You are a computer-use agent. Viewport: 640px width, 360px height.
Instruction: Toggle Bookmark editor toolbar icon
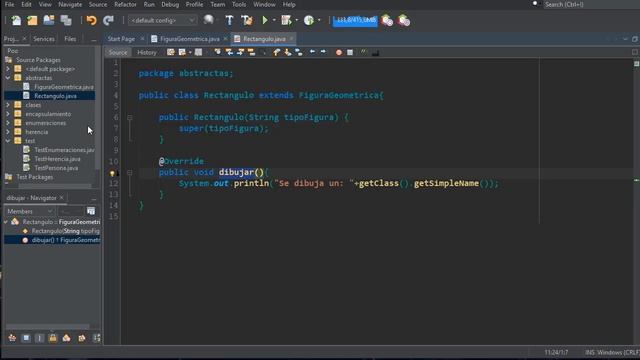(299, 52)
